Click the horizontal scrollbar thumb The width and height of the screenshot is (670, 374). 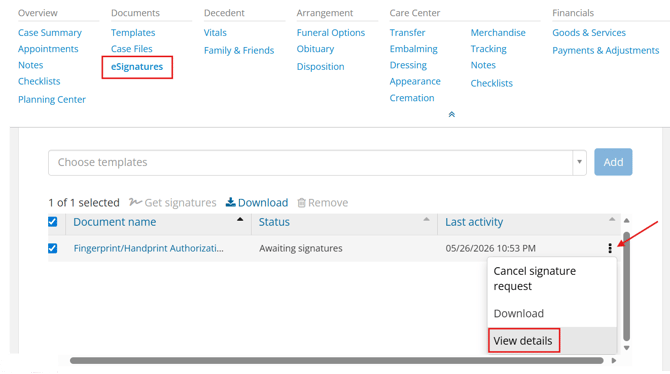coord(337,361)
